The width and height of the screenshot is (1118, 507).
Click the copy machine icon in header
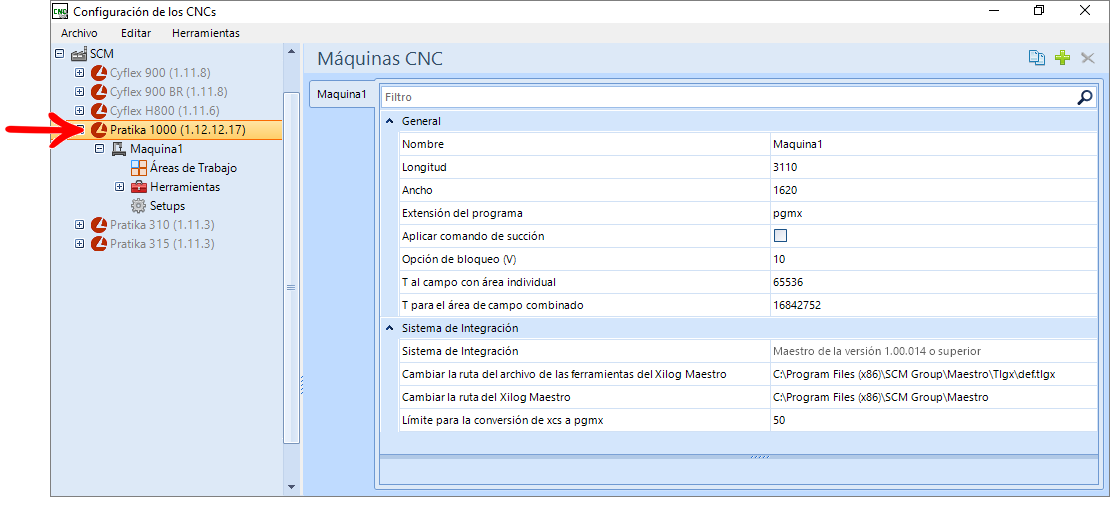tap(1036, 58)
